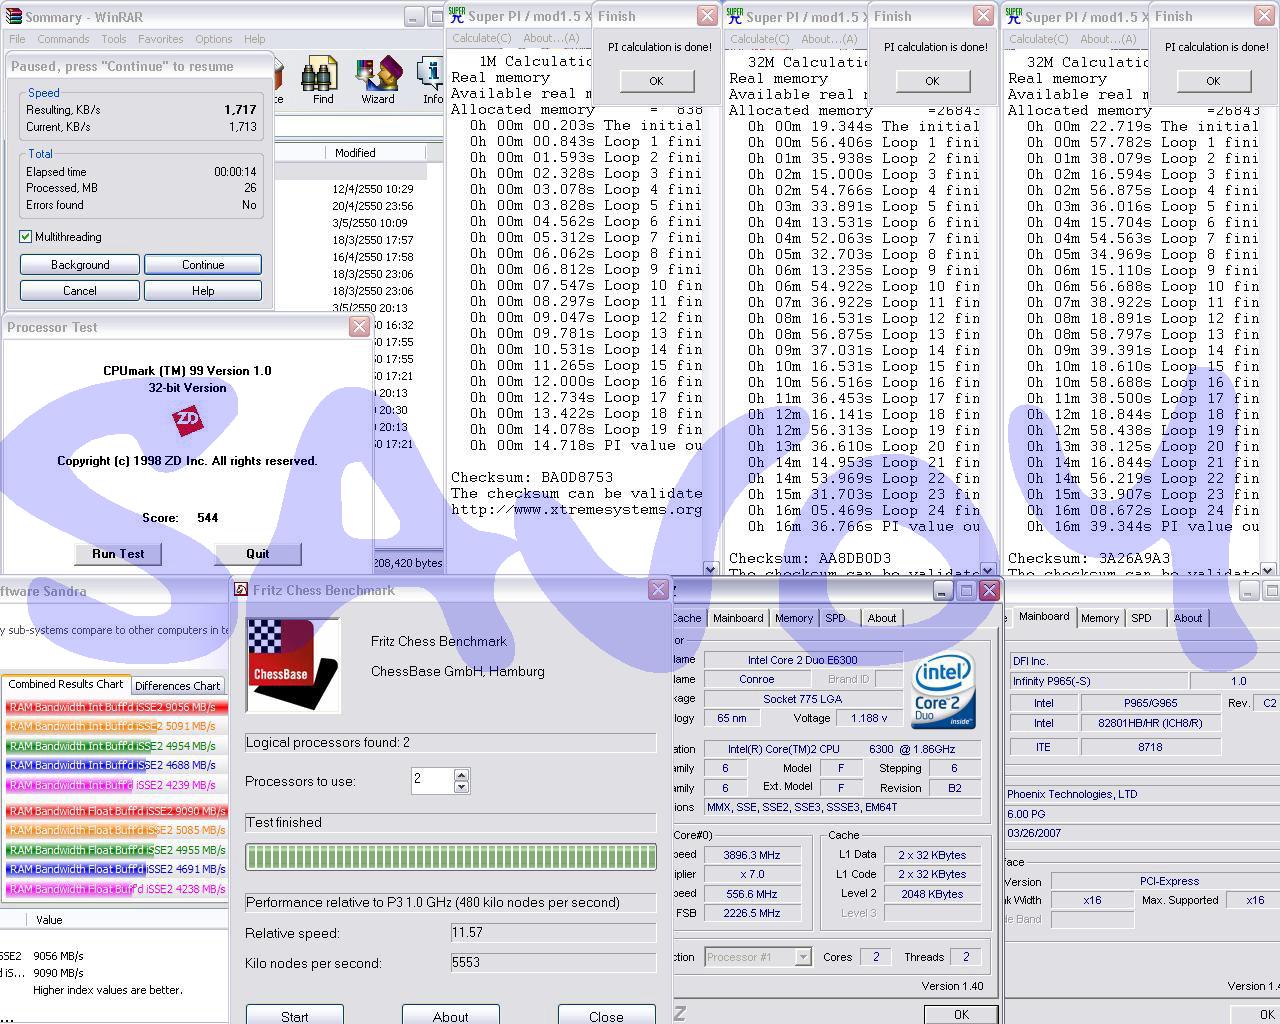Open the Help menu in WinRAR menu bar
The height and width of the screenshot is (1024, 1280).
click(255, 39)
